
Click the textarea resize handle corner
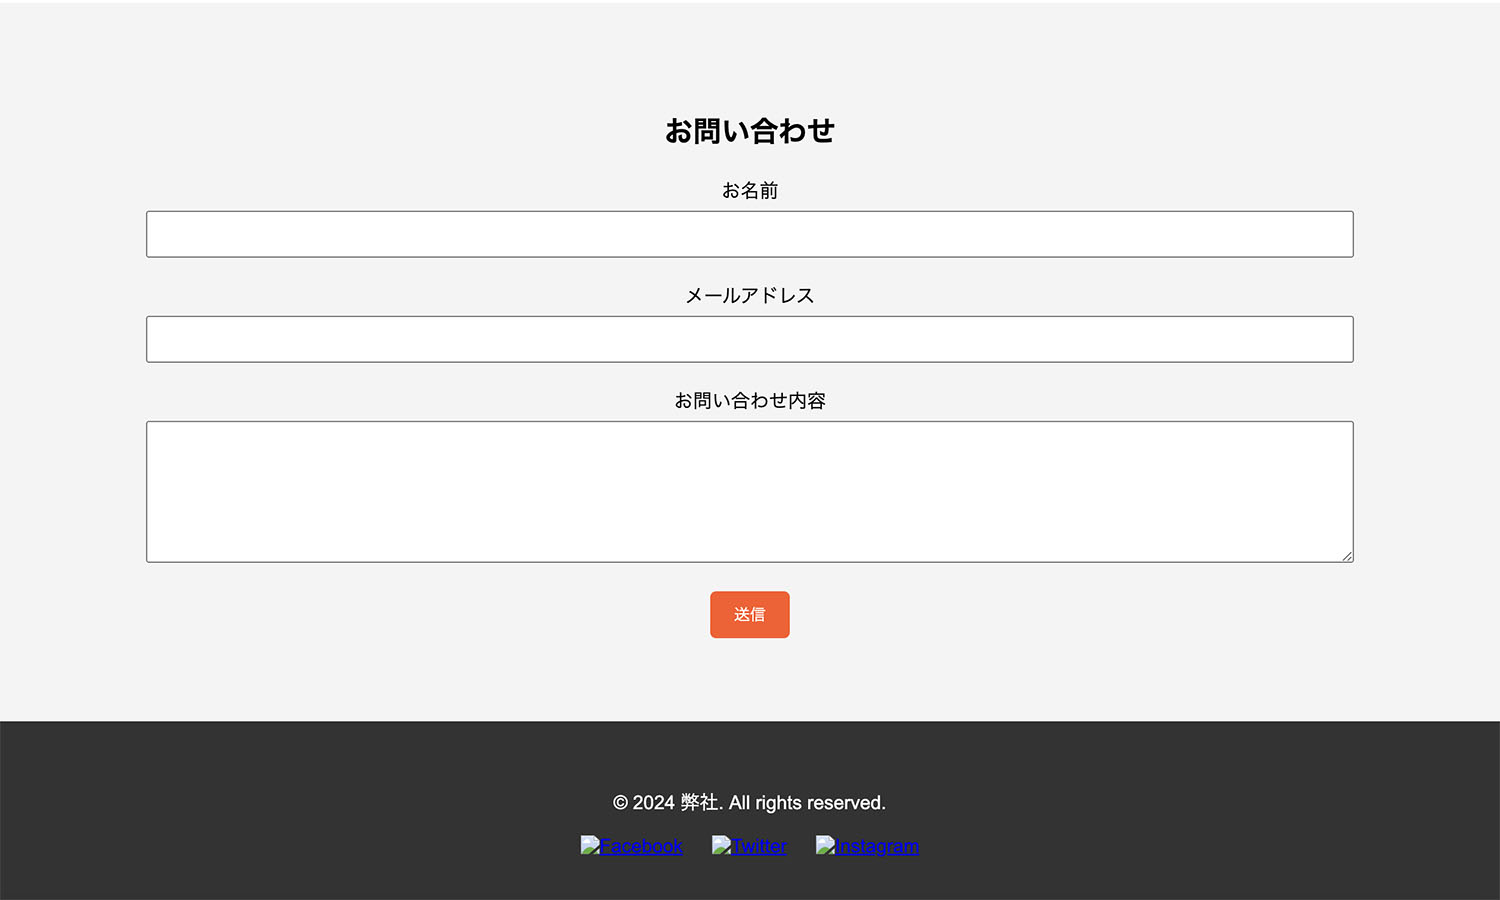[x=1347, y=556]
